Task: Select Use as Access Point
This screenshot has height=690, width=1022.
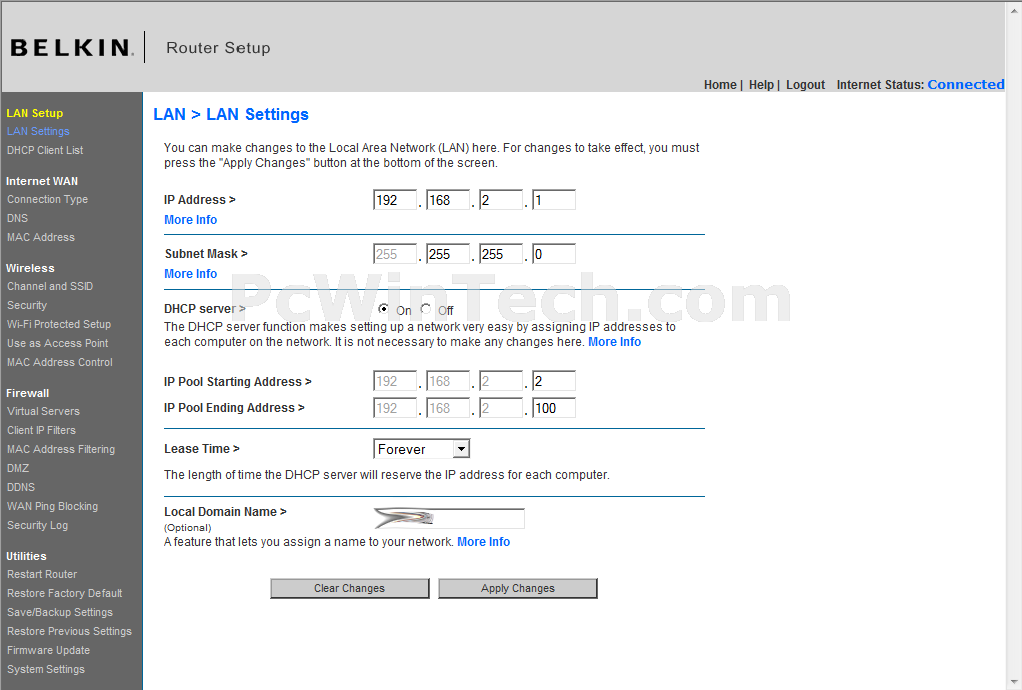Action: pos(57,343)
